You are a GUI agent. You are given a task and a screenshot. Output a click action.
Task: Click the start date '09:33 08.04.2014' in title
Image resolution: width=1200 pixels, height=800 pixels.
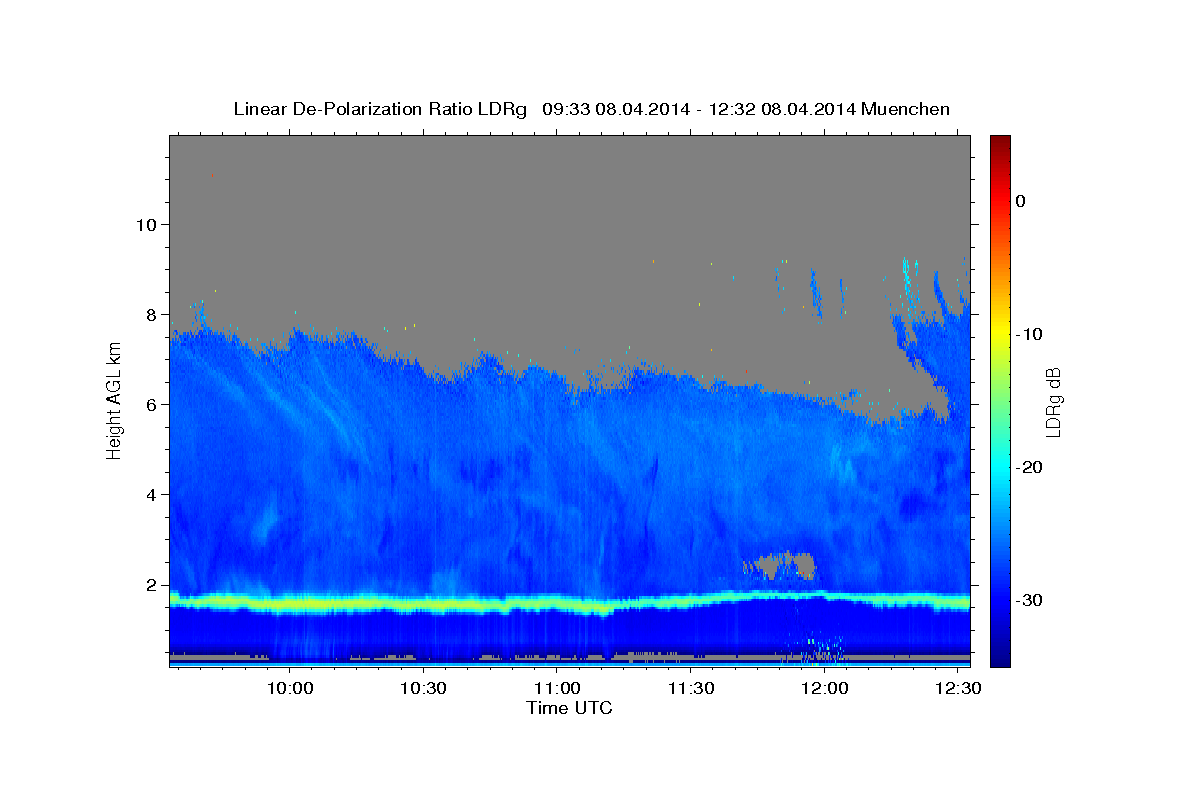click(616, 109)
